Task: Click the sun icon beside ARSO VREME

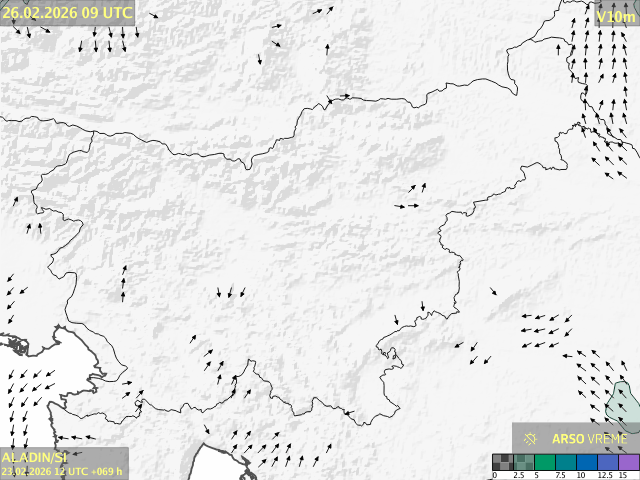Action: pyautogui.click(x=531, y=438)
